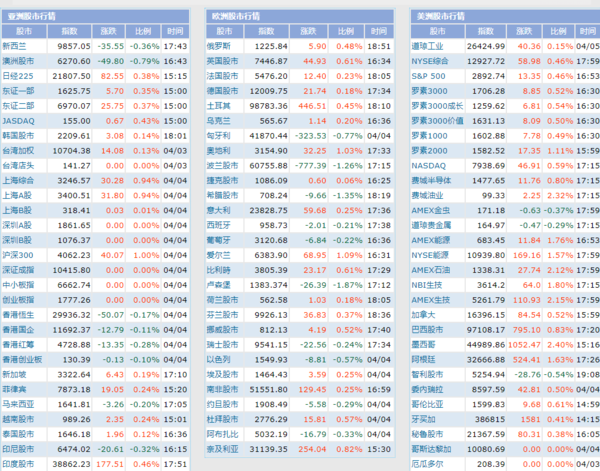
Task: Select the 希腊股市 link
Action: (223, 196)
